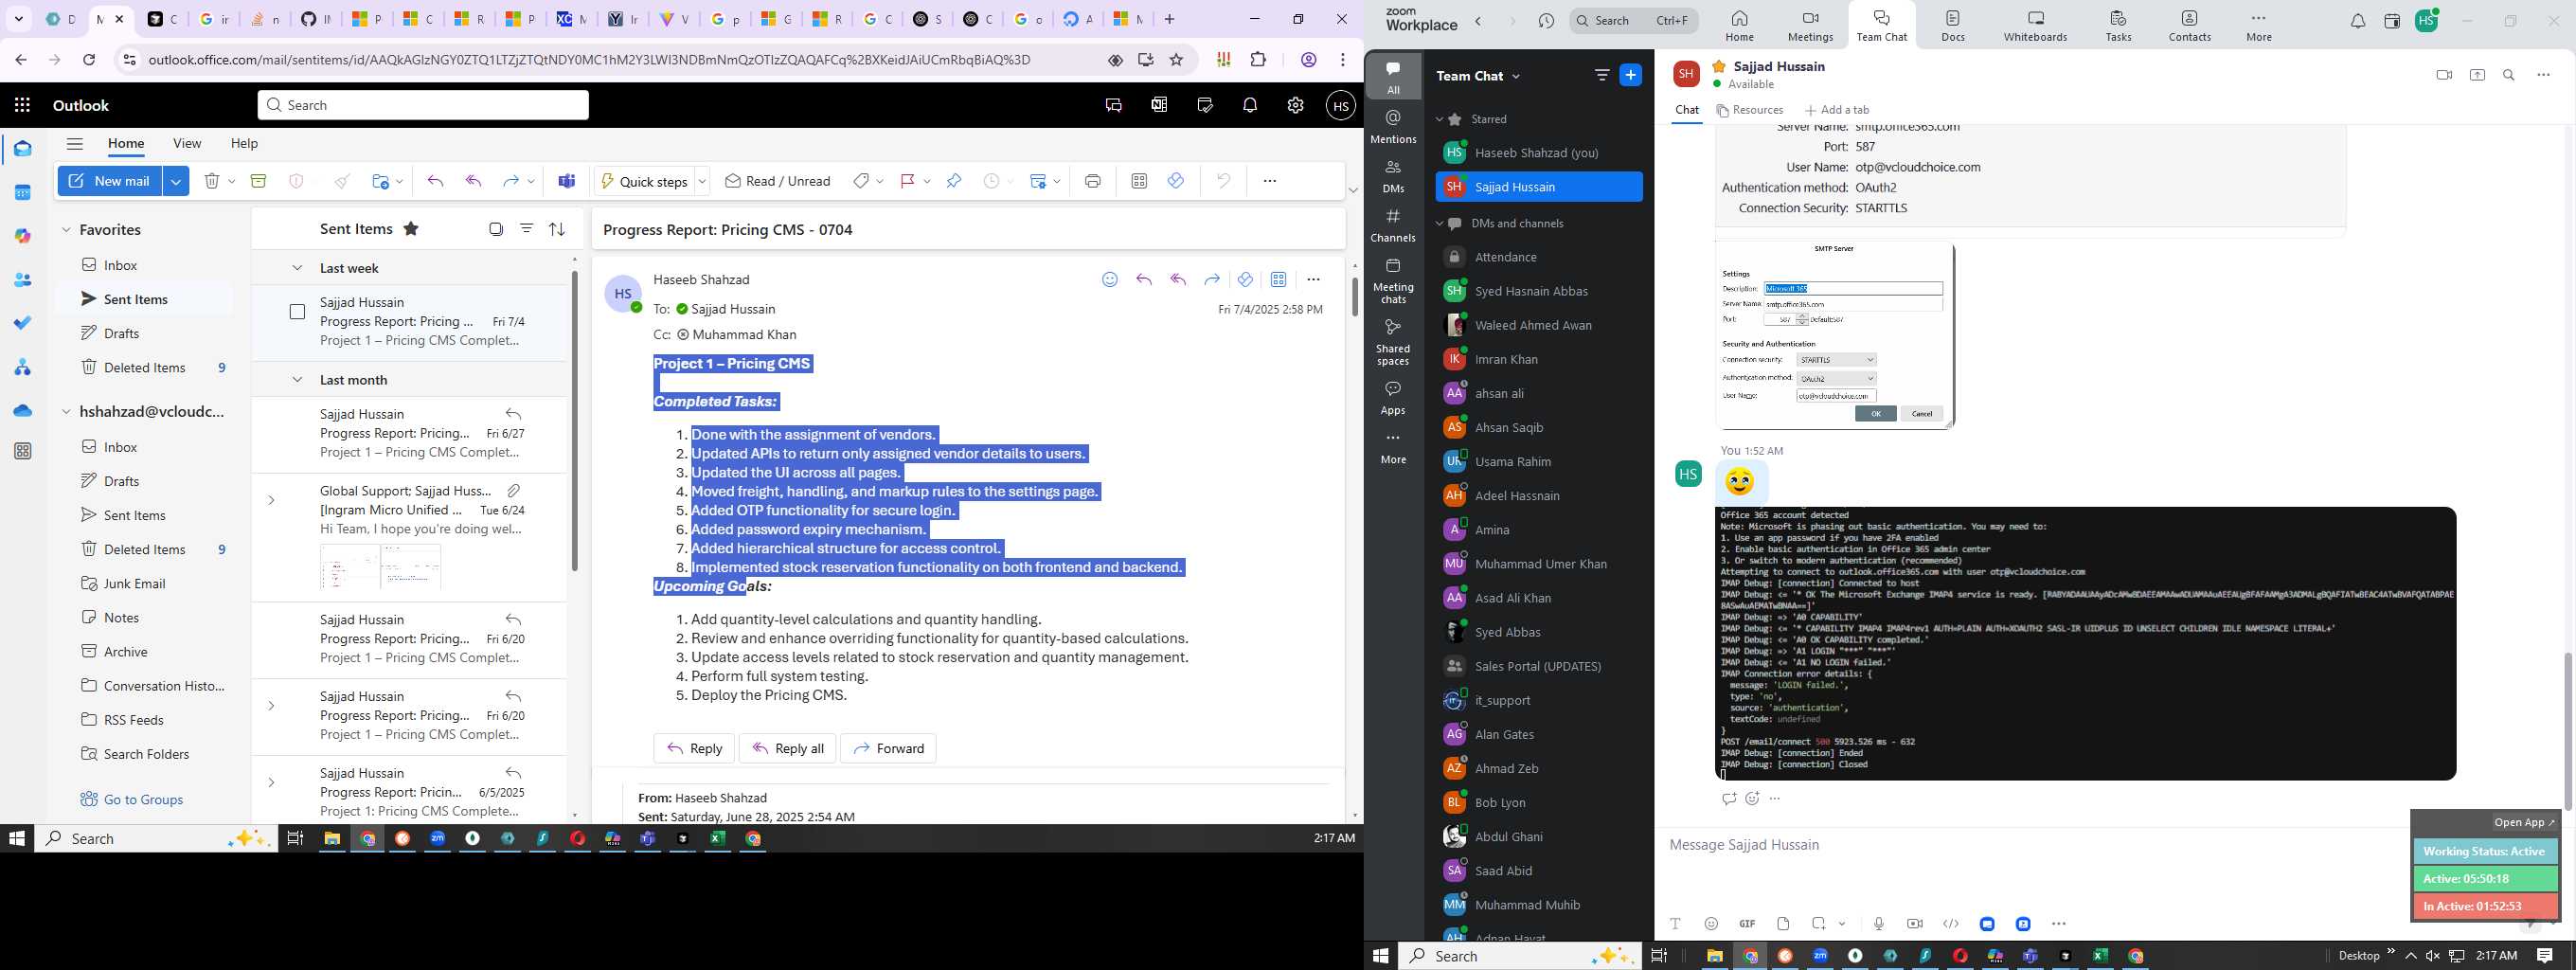Image resolution: width=2576 pixels, height=970 pixels.
Task: Open Zoom chat emoji picker
Action: click(x=1711, y=924)
